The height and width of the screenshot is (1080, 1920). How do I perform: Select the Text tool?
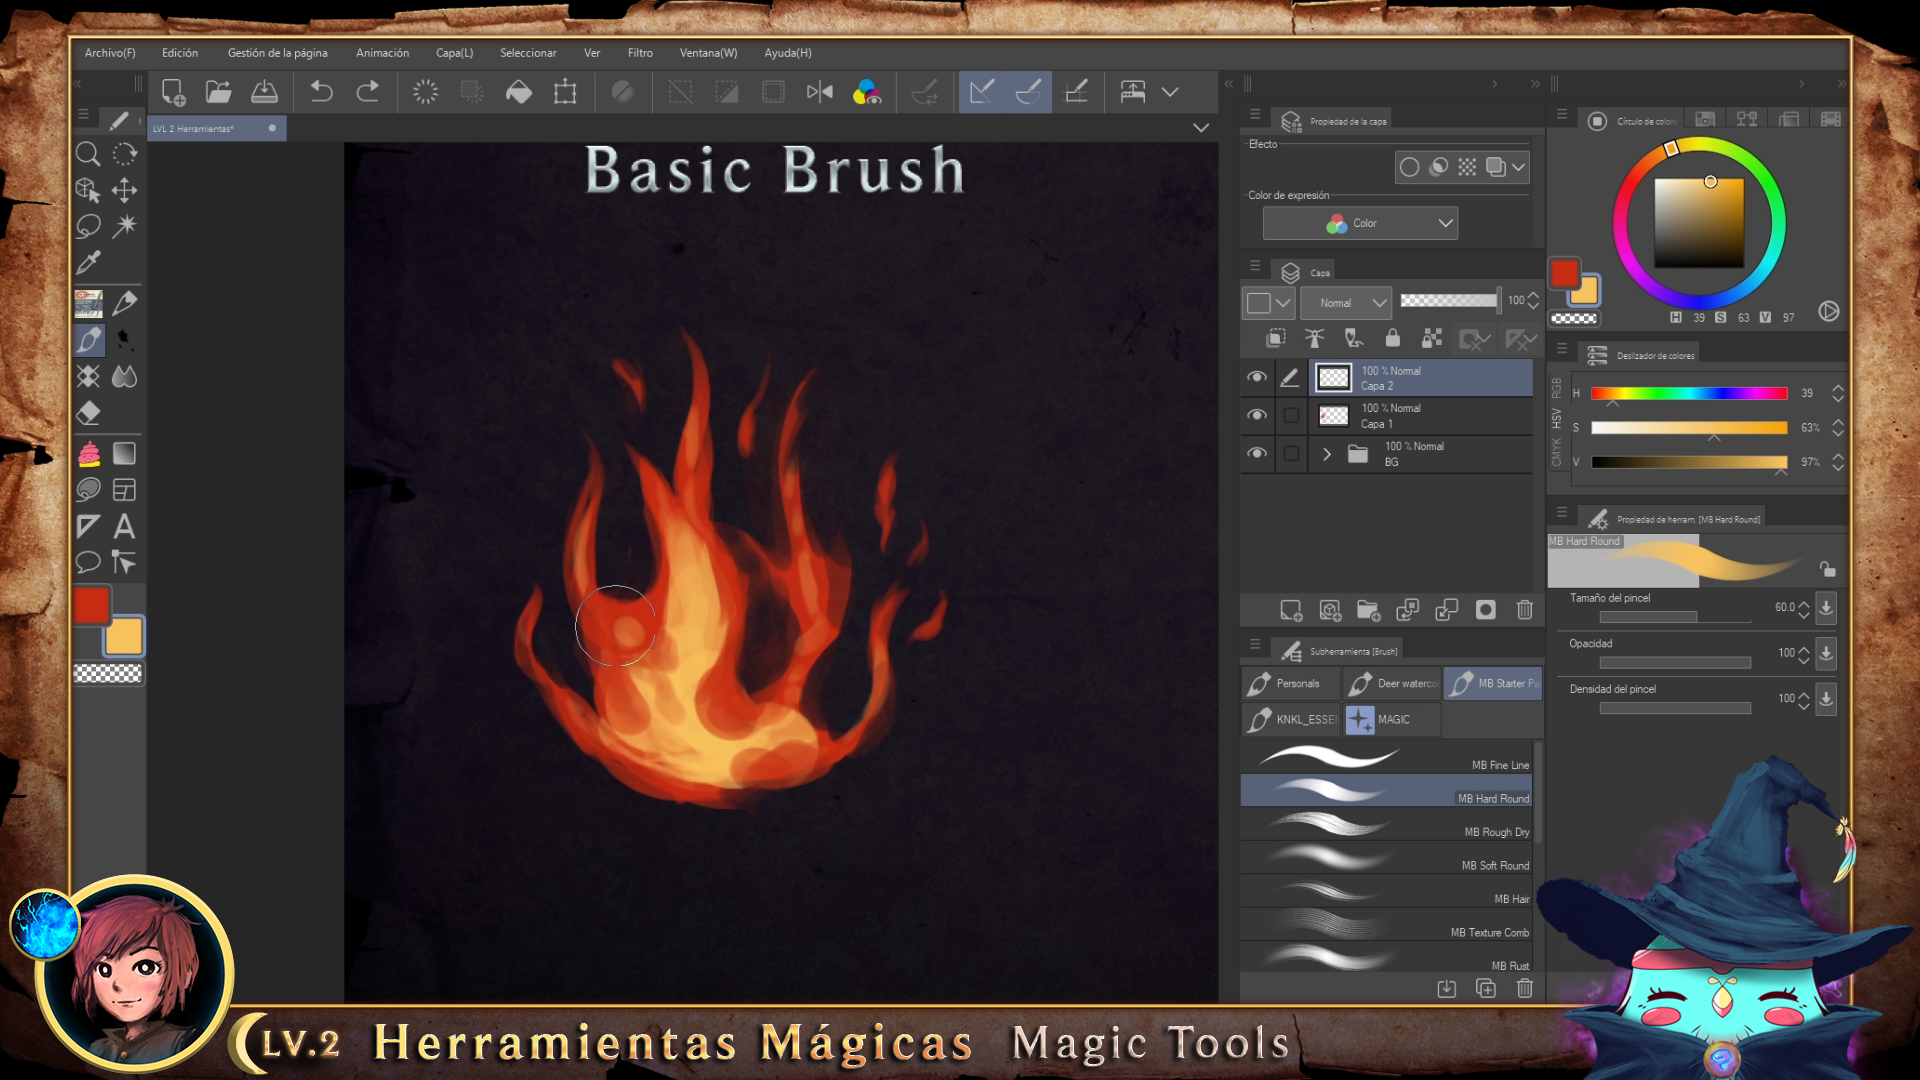(124, 526)
